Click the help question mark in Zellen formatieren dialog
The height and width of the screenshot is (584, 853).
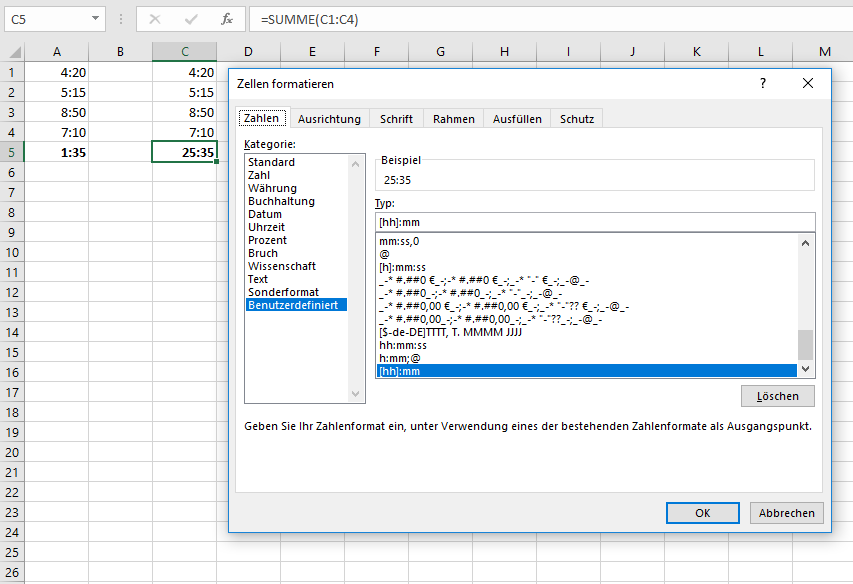click(763, 83)
